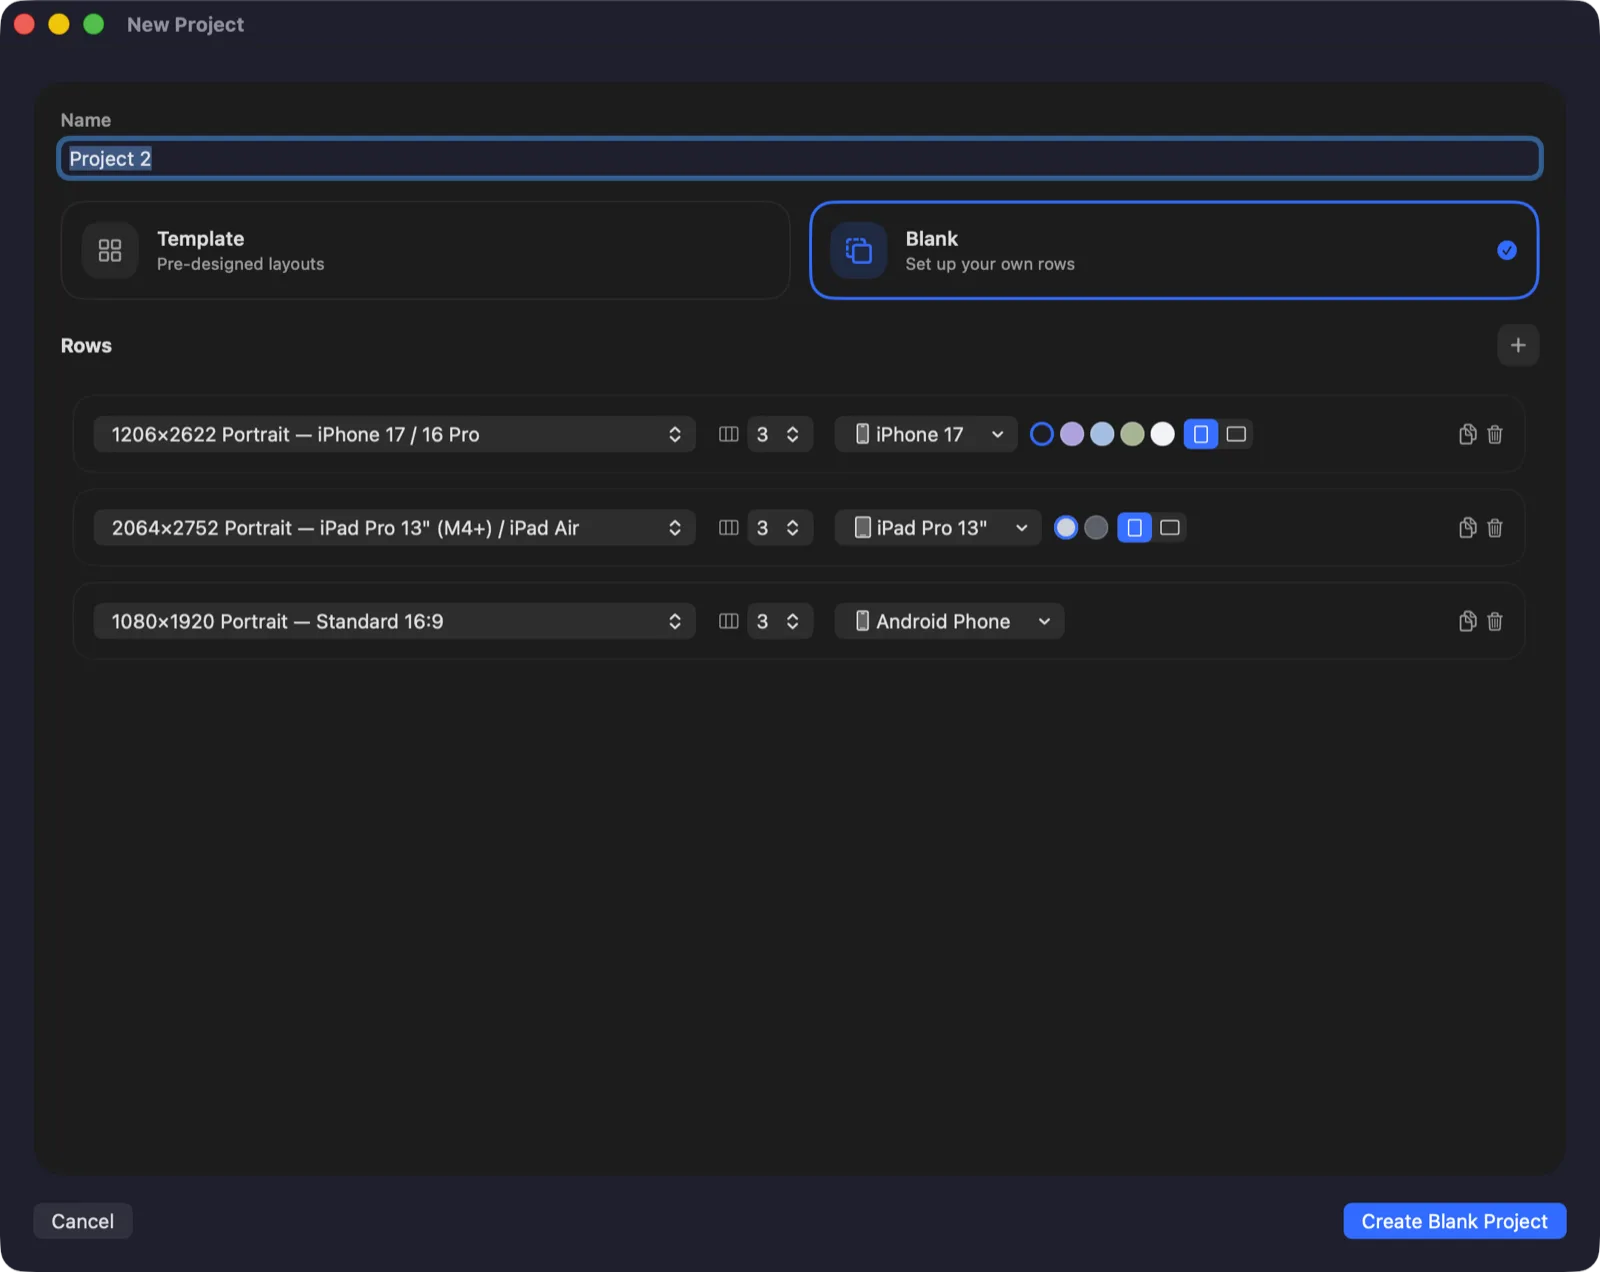The height and width of the screenshot is (1272, 1600).
Task: Click the Blank option blue checkmark
Action: coord(1507,250)
